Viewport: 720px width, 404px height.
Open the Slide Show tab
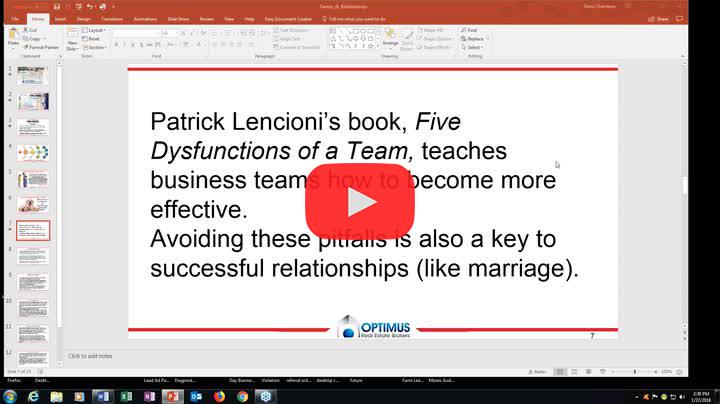coord(178,18)
